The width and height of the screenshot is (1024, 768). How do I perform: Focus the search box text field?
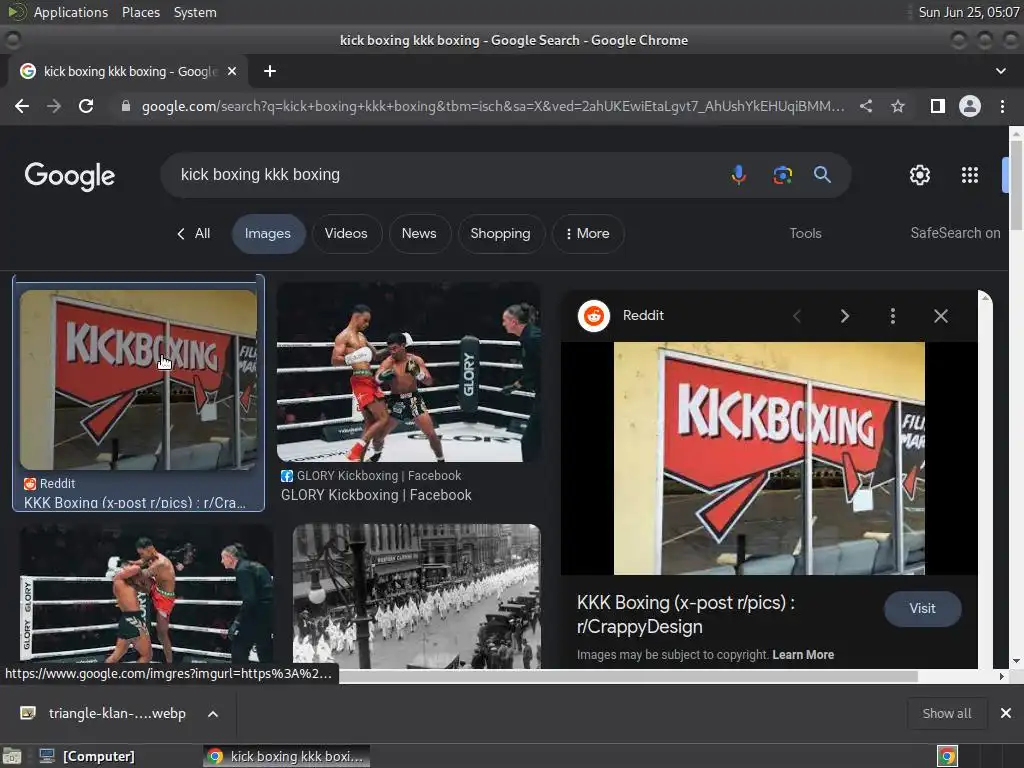tap(444, 174)
